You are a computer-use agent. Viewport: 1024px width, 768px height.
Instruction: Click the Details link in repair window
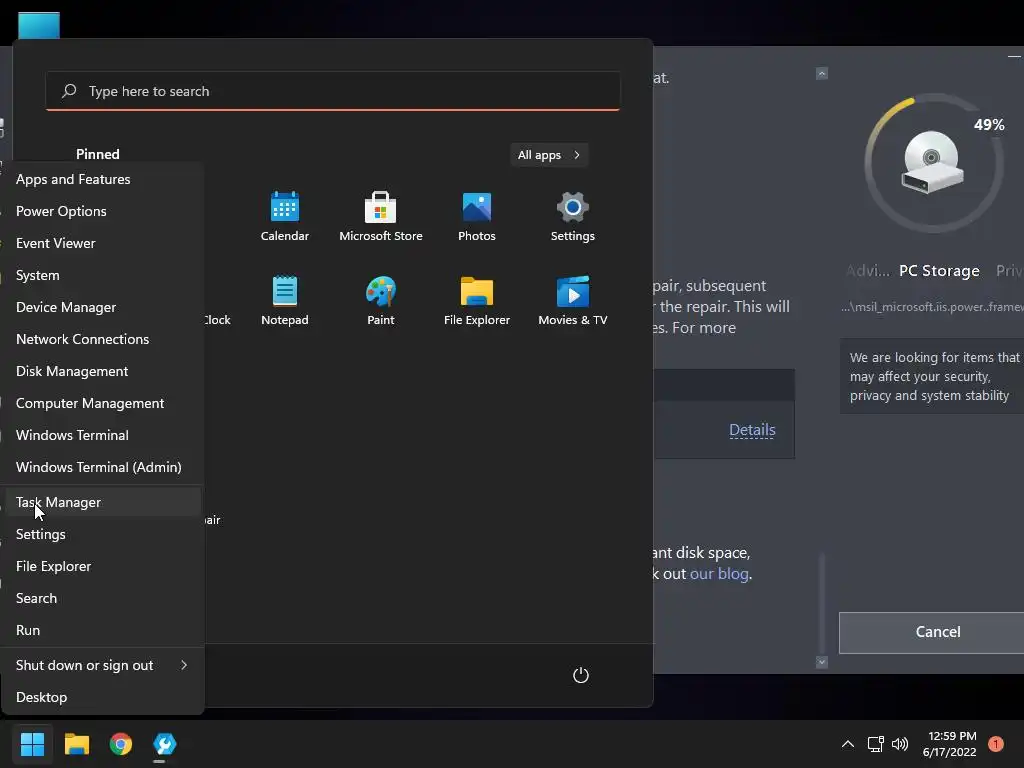point(752,430)
